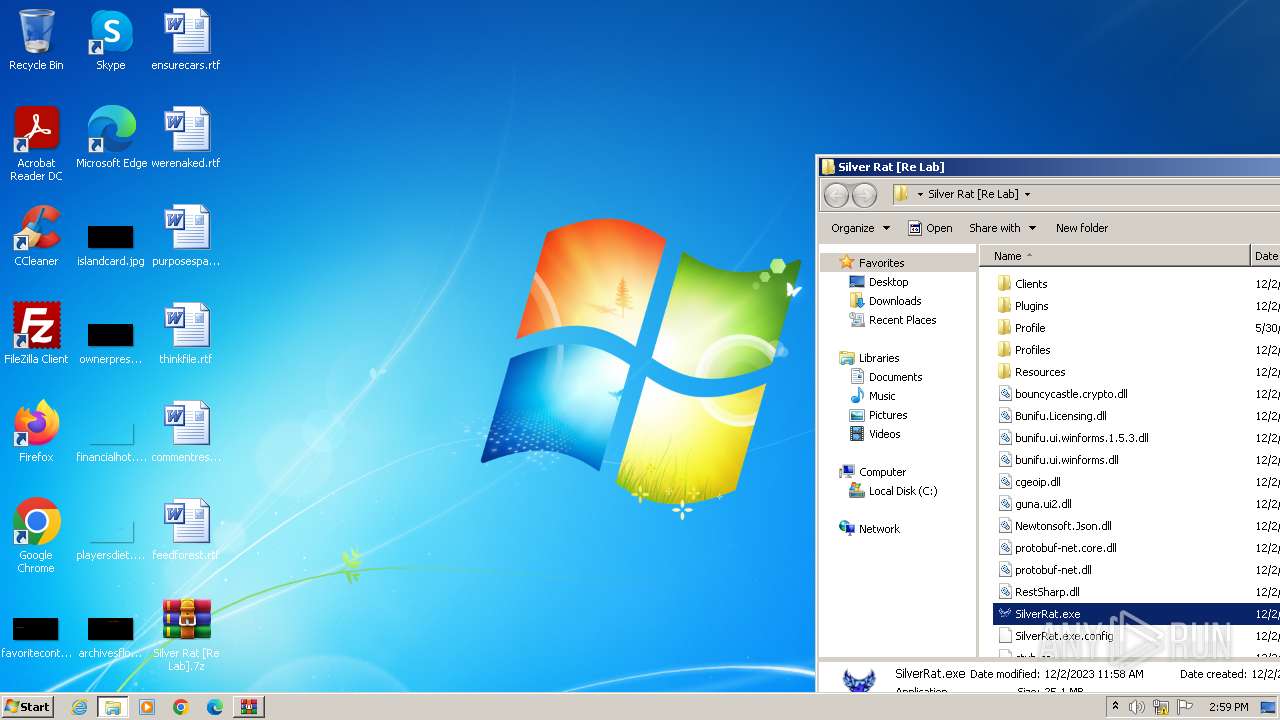Show hidden system tray icons

(x=1115, y=707)
